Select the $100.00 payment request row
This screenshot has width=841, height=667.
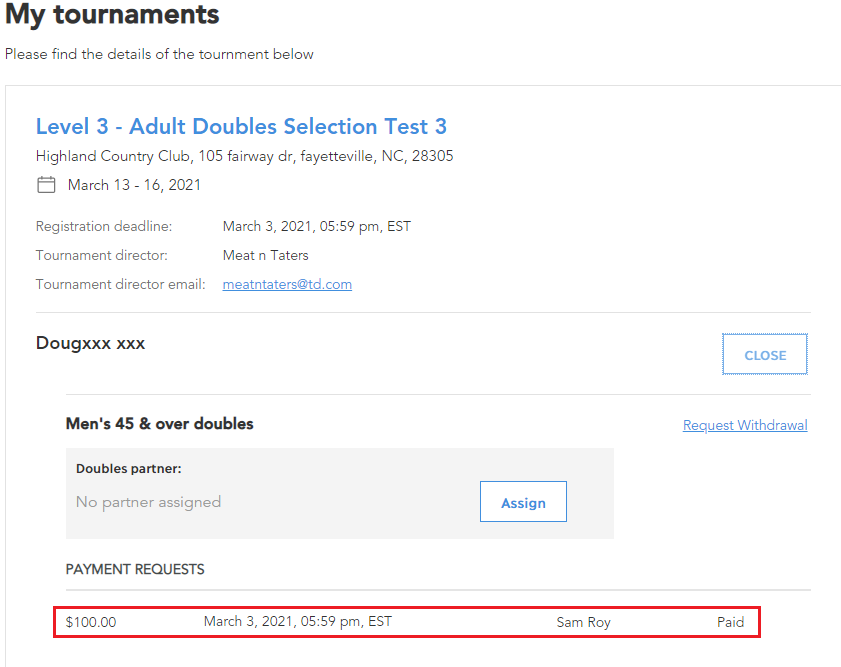[407, 622]
